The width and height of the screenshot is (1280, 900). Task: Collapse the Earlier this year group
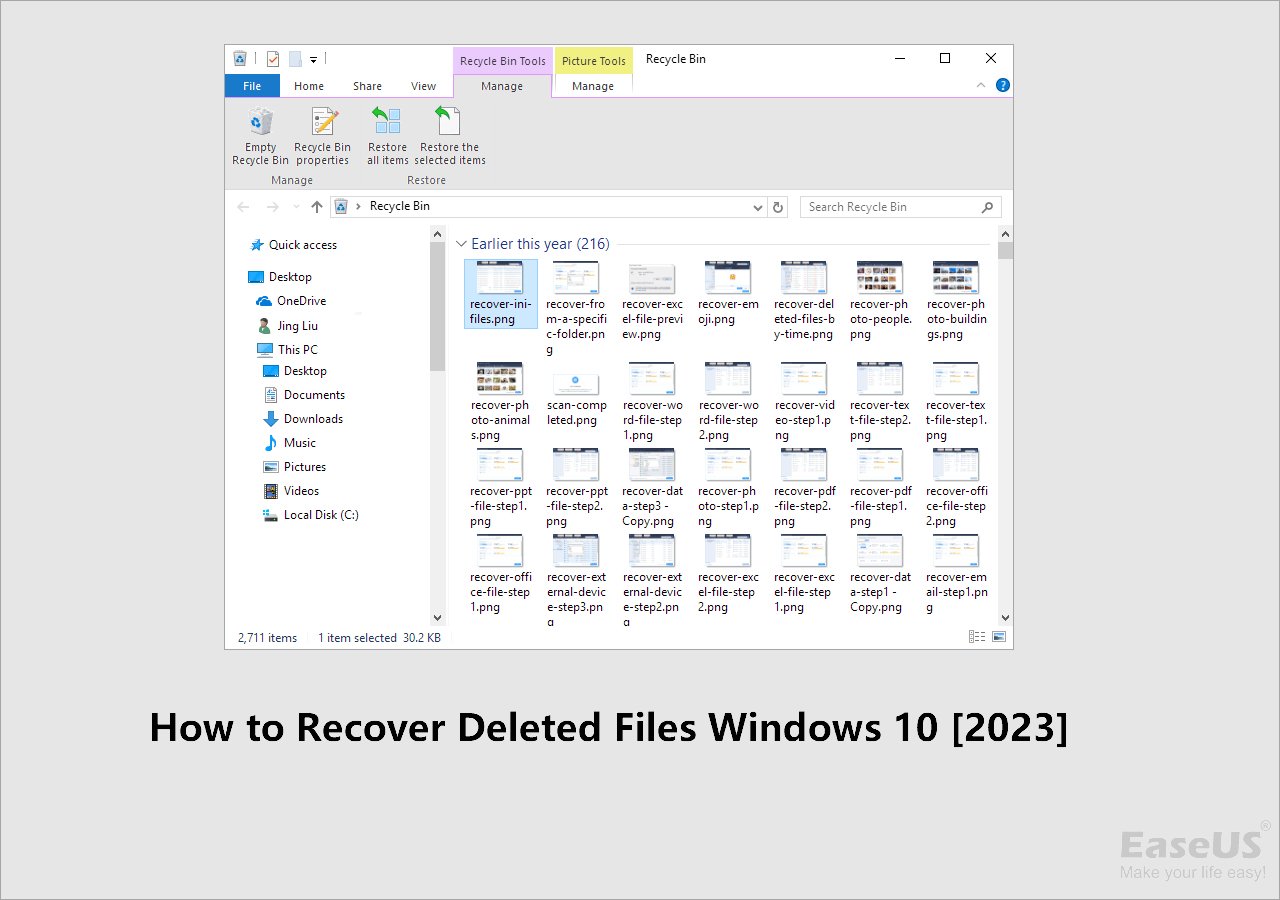pyautogui.click(x=461, y=244)
